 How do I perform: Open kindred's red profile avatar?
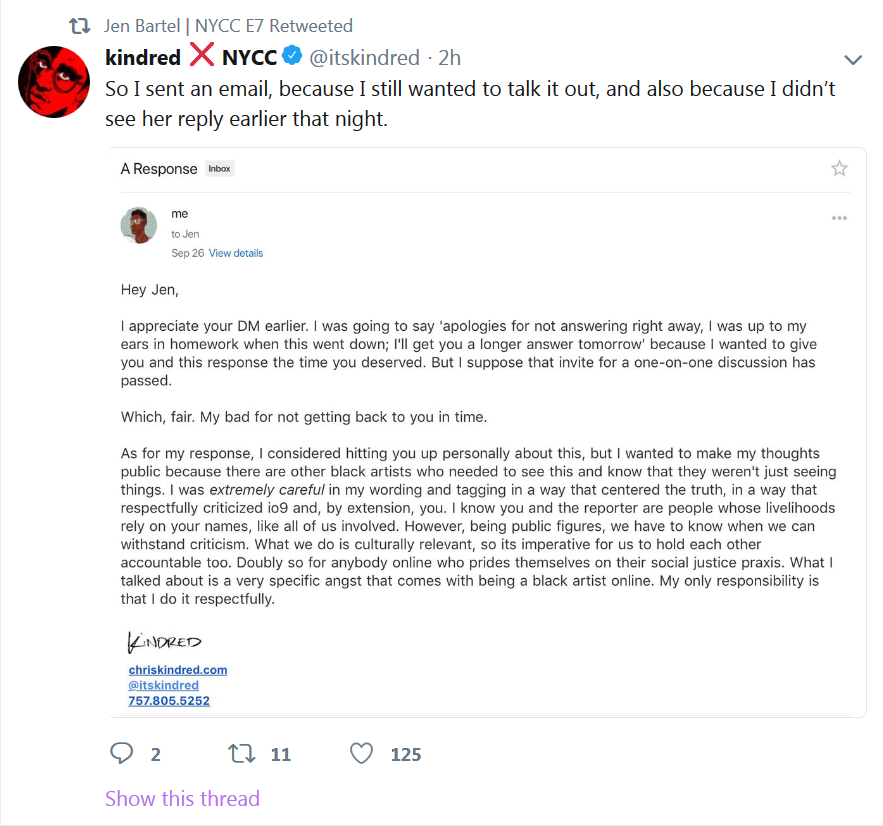54,82
